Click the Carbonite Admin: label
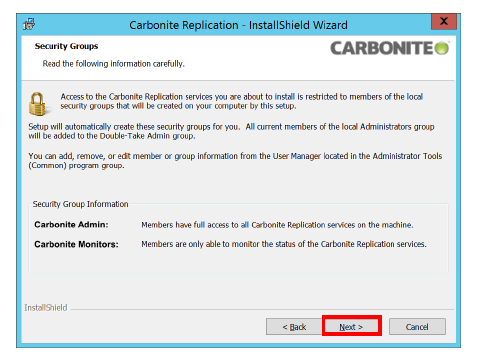The width and height of the screenshot is (477, 364). (x=71, y=224)
